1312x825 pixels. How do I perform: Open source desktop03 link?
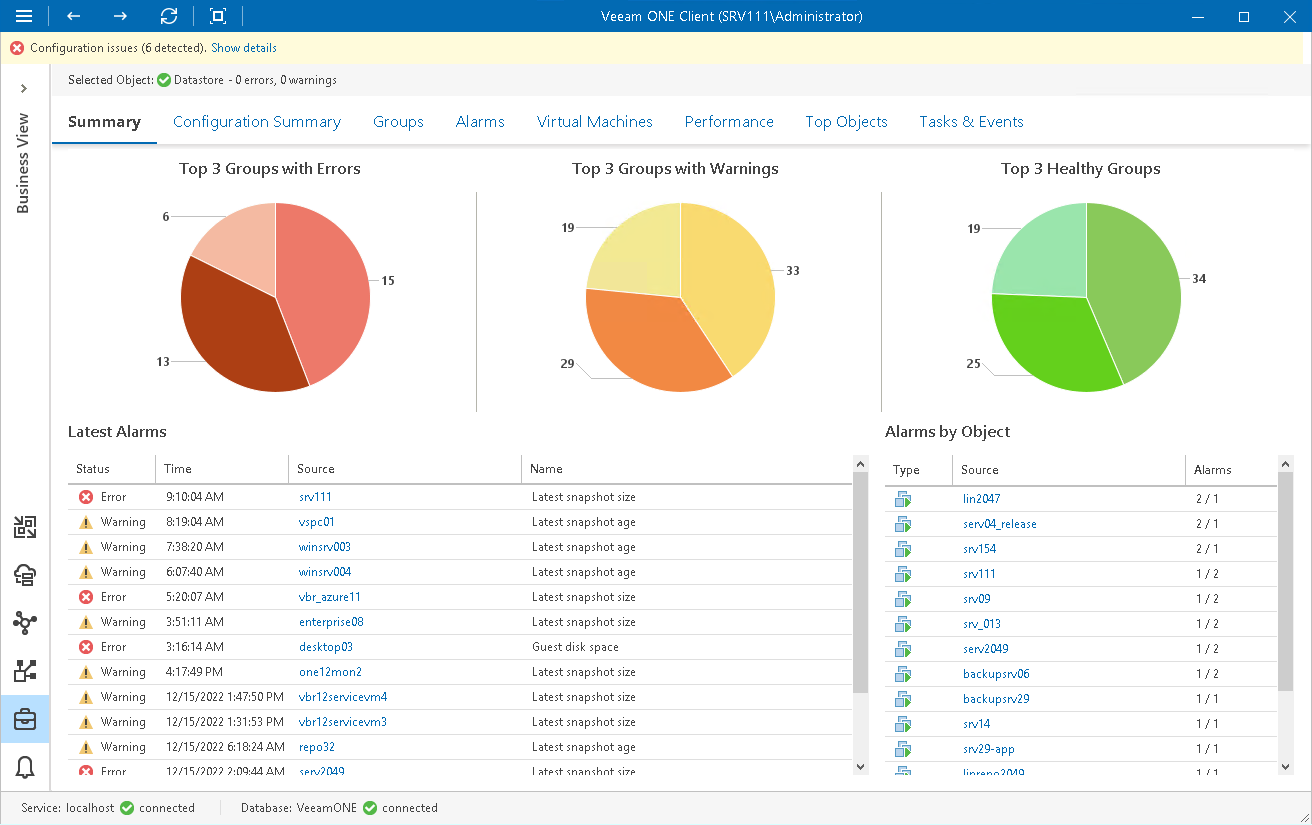coord(326,647)
